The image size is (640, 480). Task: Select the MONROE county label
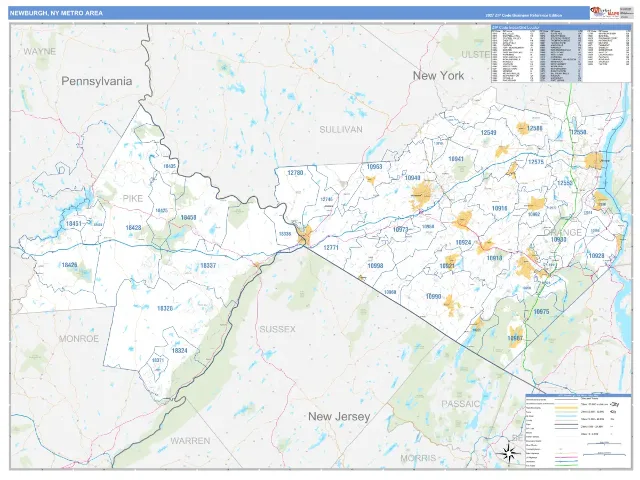pyautogui.click(x=79, y=339)
